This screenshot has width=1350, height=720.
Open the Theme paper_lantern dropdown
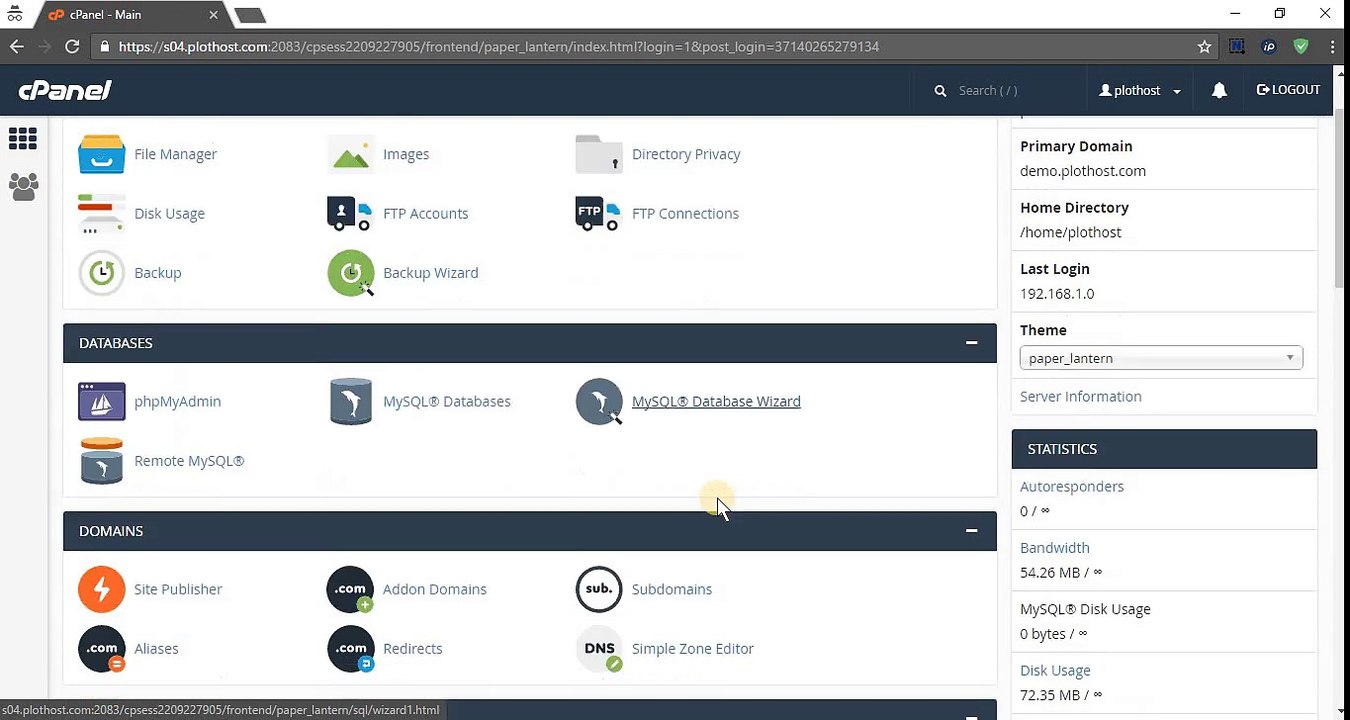coord(1160,358)
